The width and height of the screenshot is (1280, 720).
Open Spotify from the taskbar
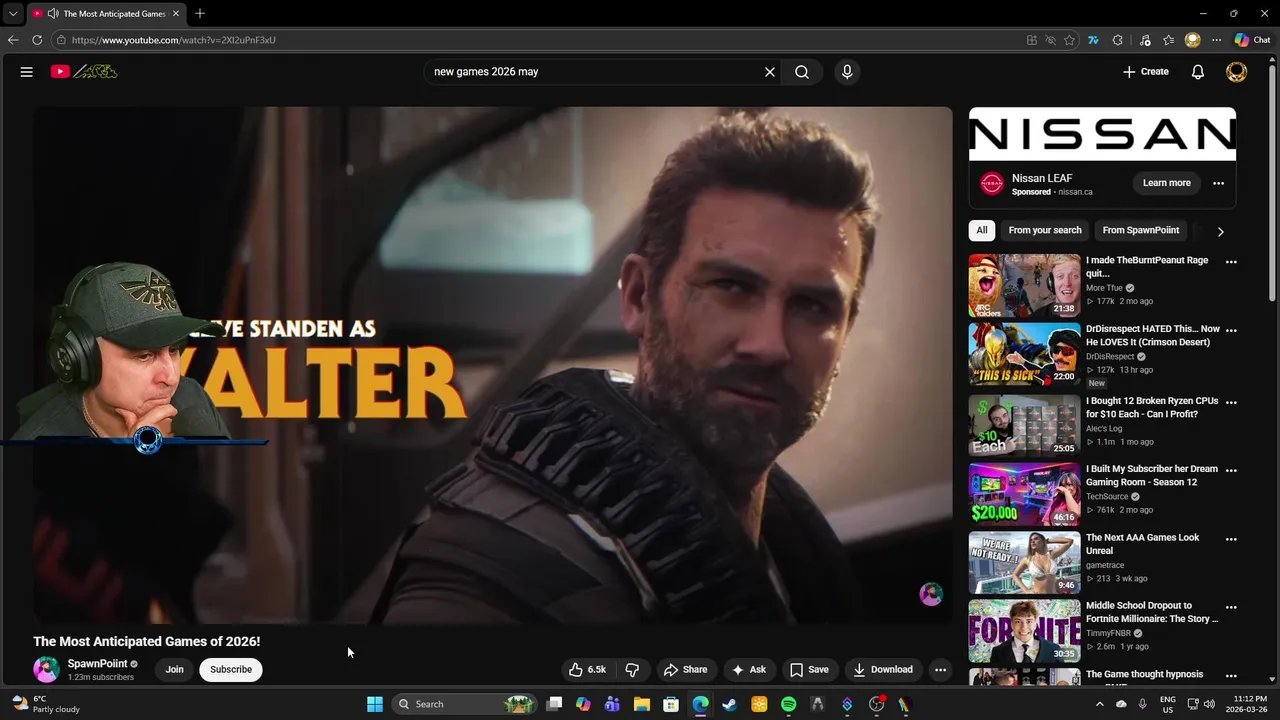[788, 704]
